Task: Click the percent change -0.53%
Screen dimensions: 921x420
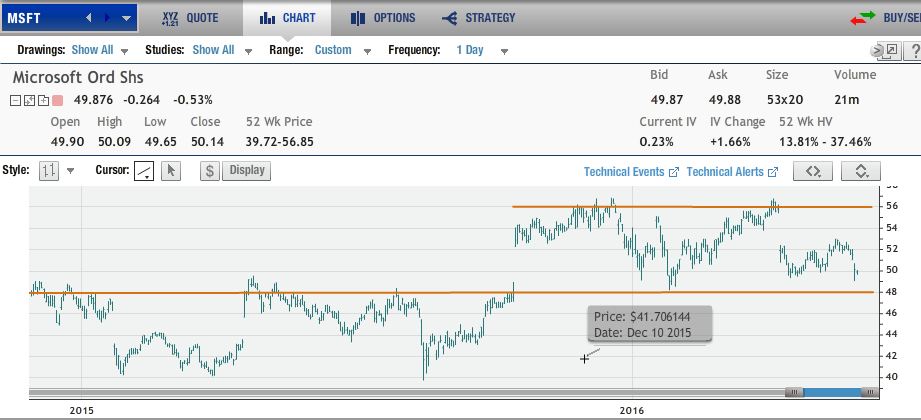Action: [193, 100]
